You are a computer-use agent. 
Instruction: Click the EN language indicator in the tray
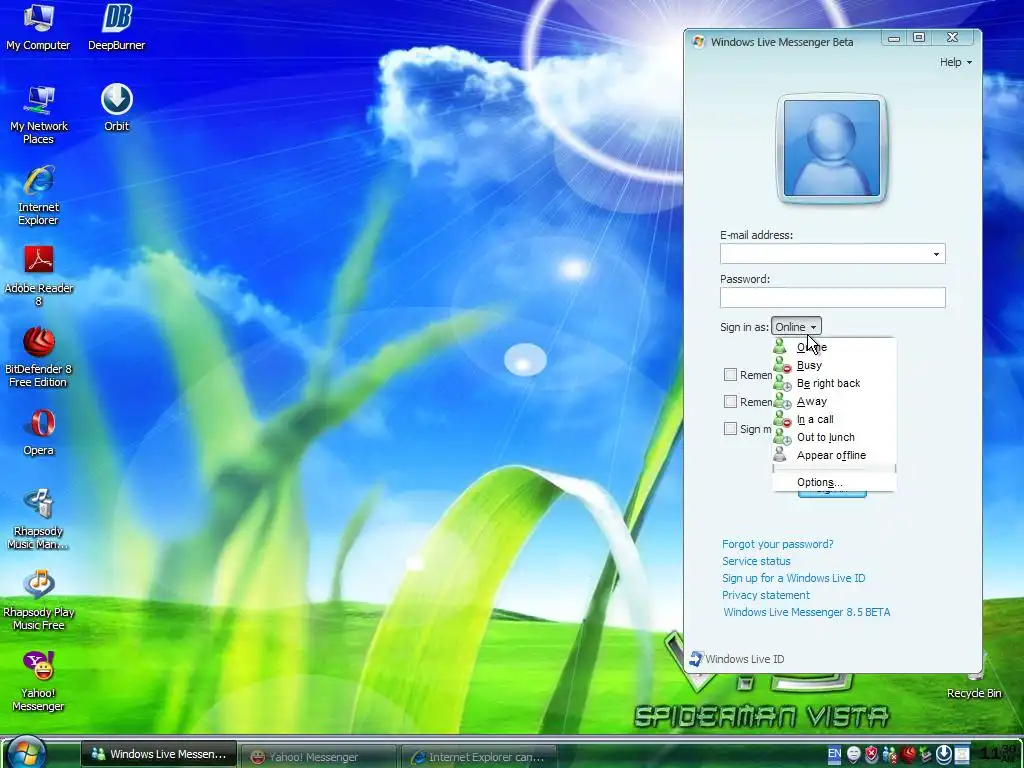pos(834,754)
